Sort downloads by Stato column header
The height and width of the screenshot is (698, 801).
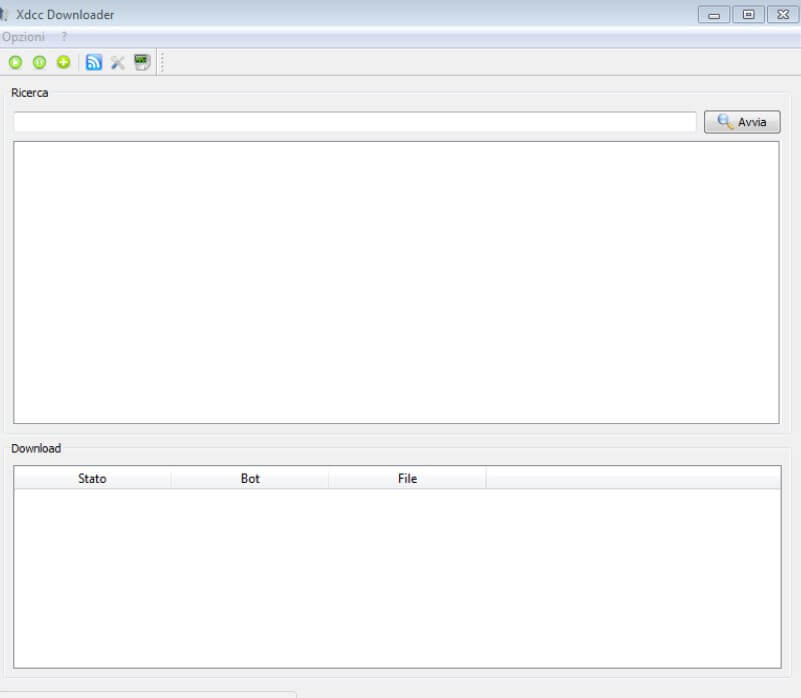tap(92, 478)
